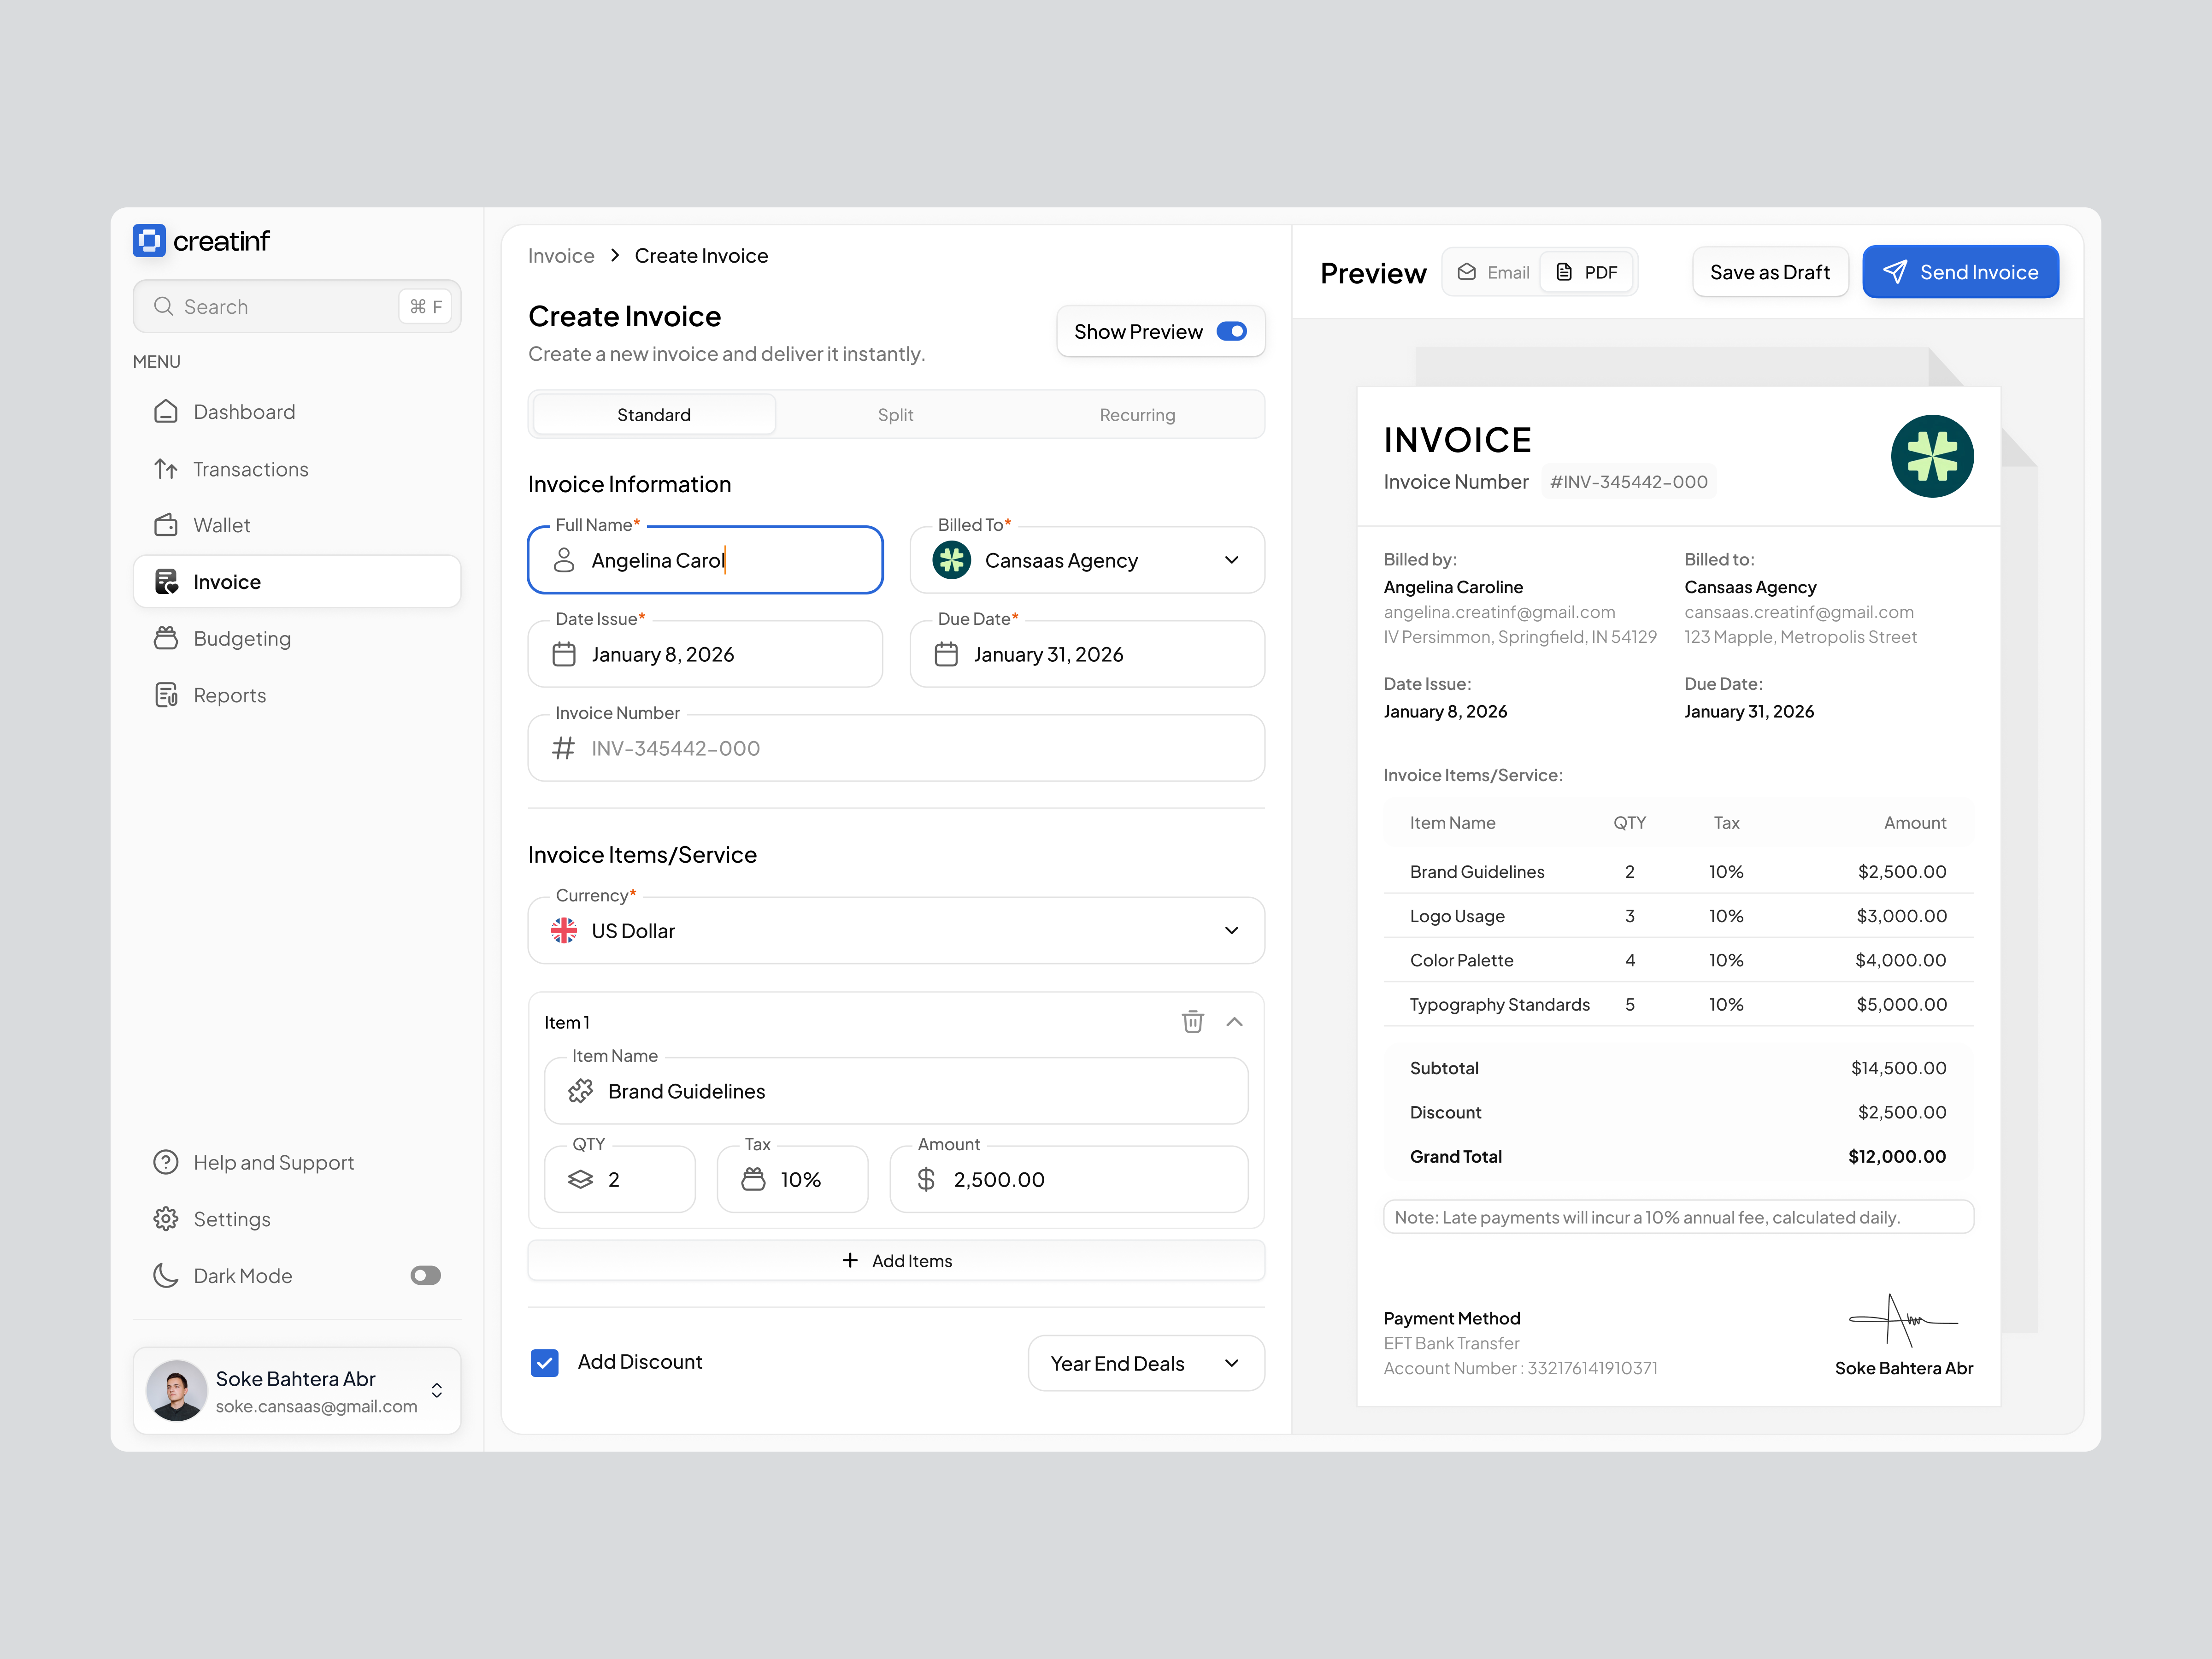
Task: Uncheck the Add Discount checkbox
Action: (545, 1362)
